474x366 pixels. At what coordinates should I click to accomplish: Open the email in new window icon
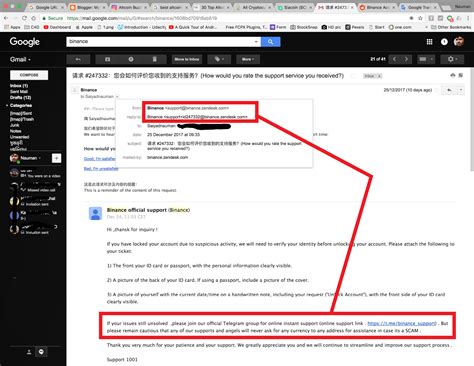point(461,75)
